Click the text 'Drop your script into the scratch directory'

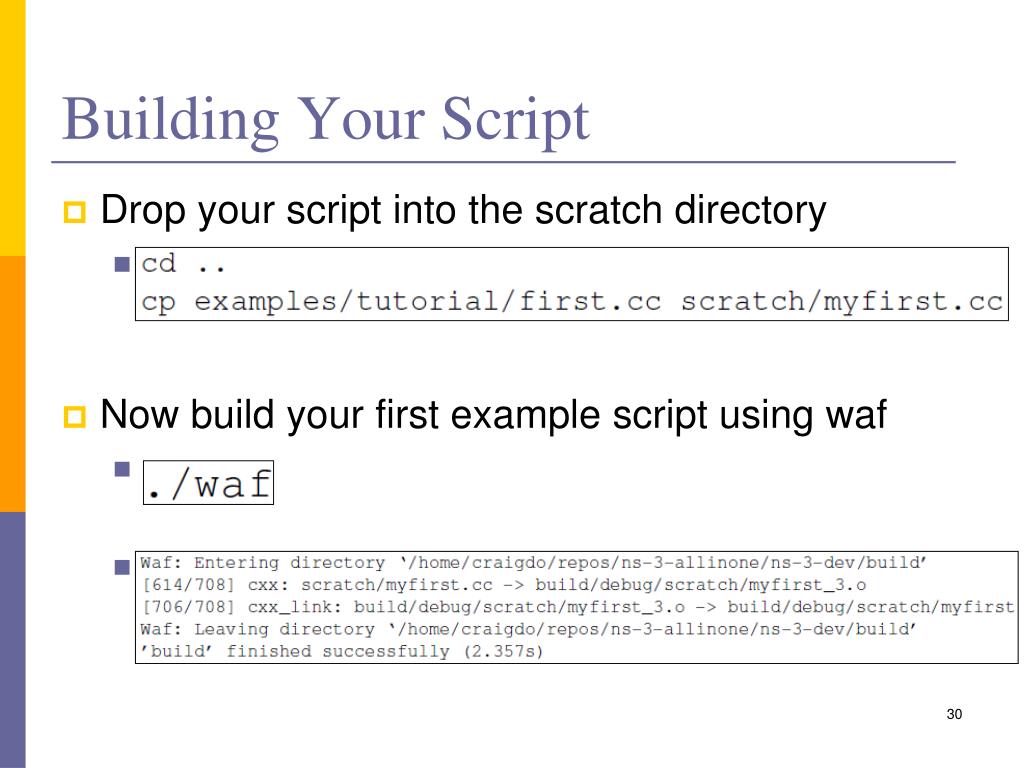(x=464, y=211)
